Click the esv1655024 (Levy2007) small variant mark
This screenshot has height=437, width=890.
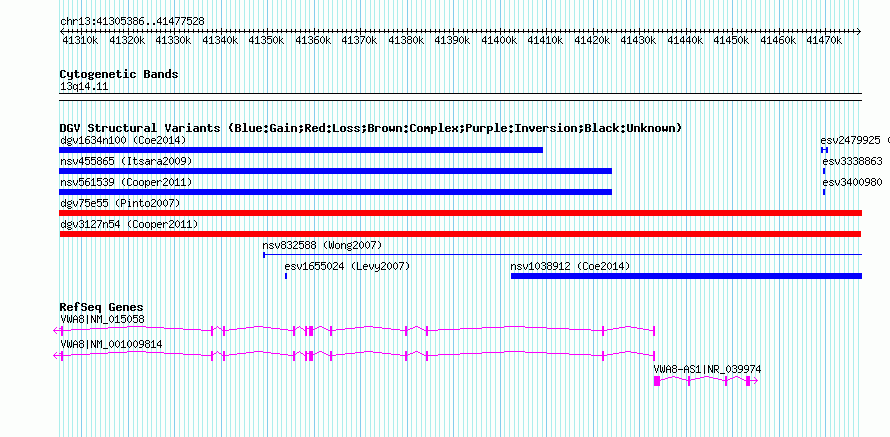[x=286, y=276]
